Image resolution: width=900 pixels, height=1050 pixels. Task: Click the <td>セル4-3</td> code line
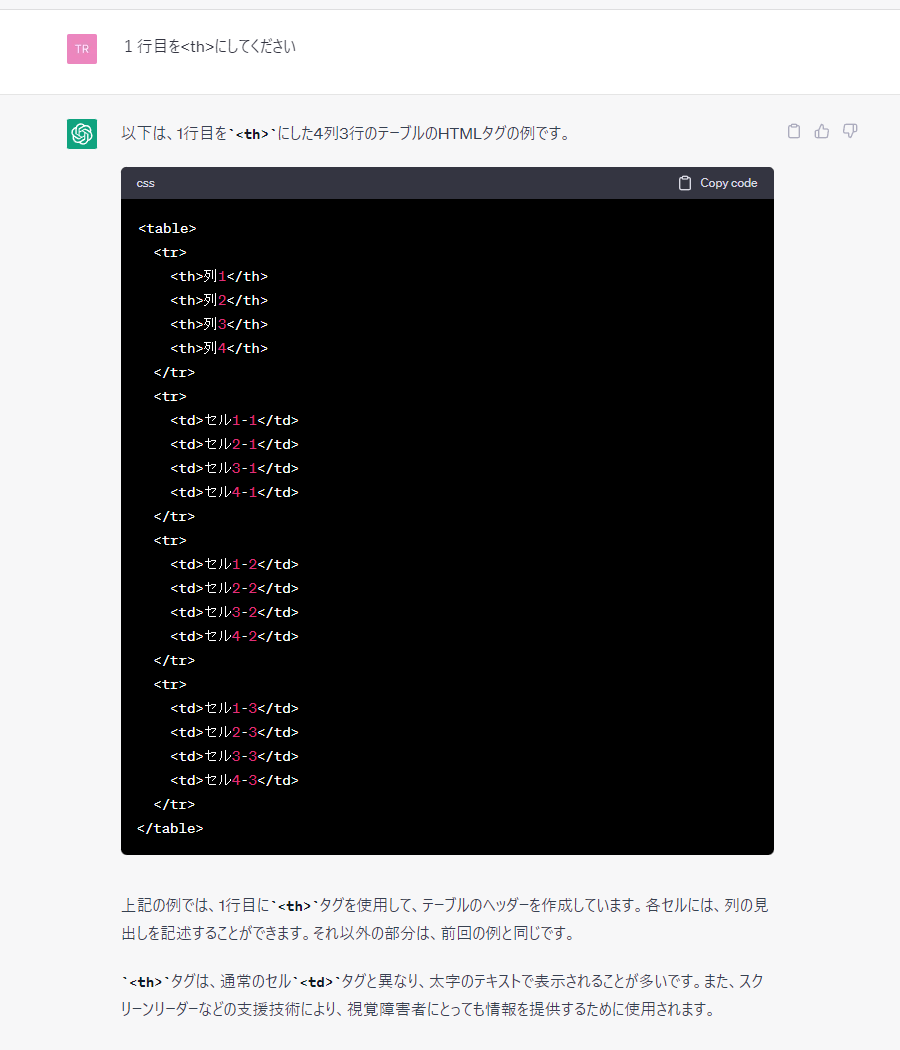coord(234,781)
